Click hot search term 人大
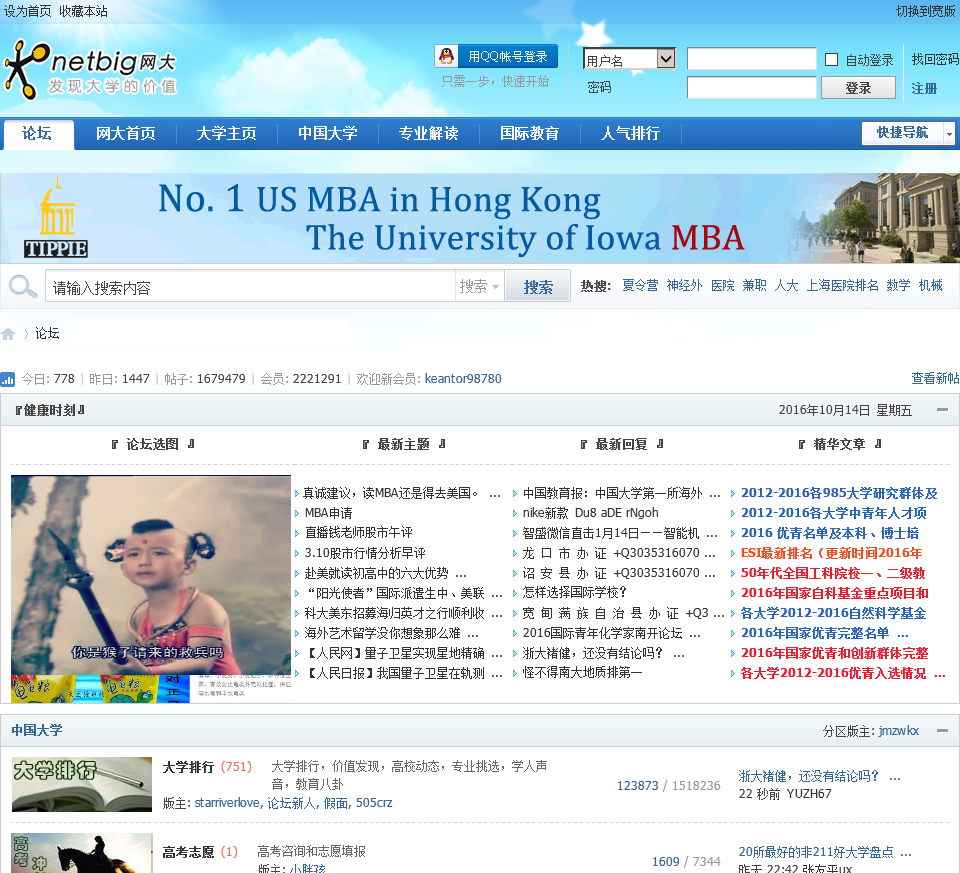 (786, 285)
